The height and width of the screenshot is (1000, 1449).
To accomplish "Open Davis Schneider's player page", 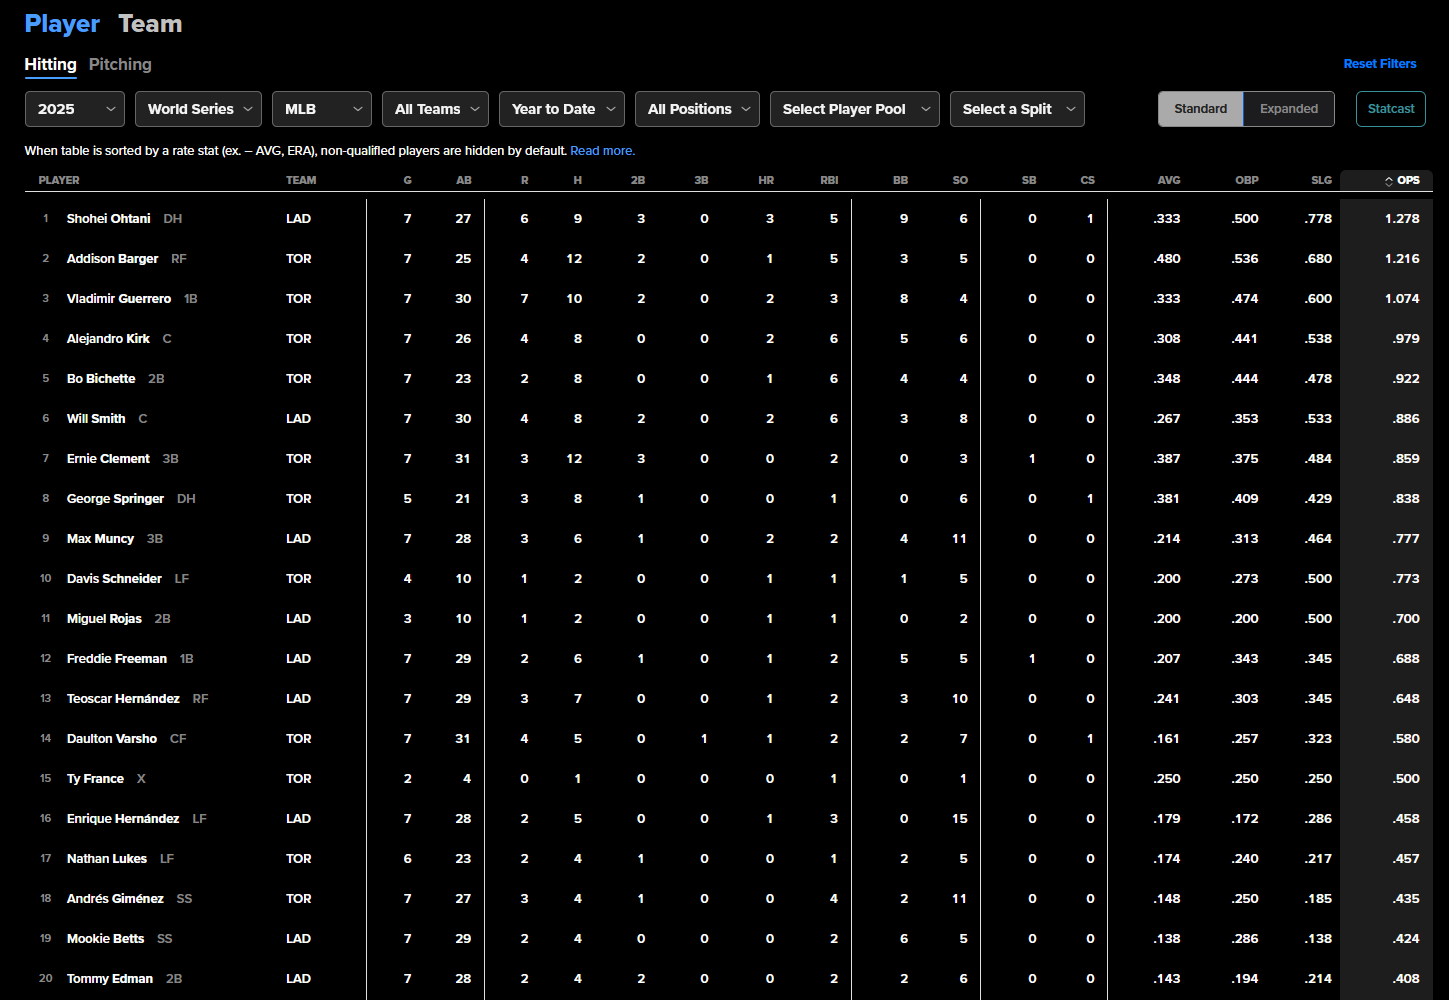I will click(x=114, y=579).
